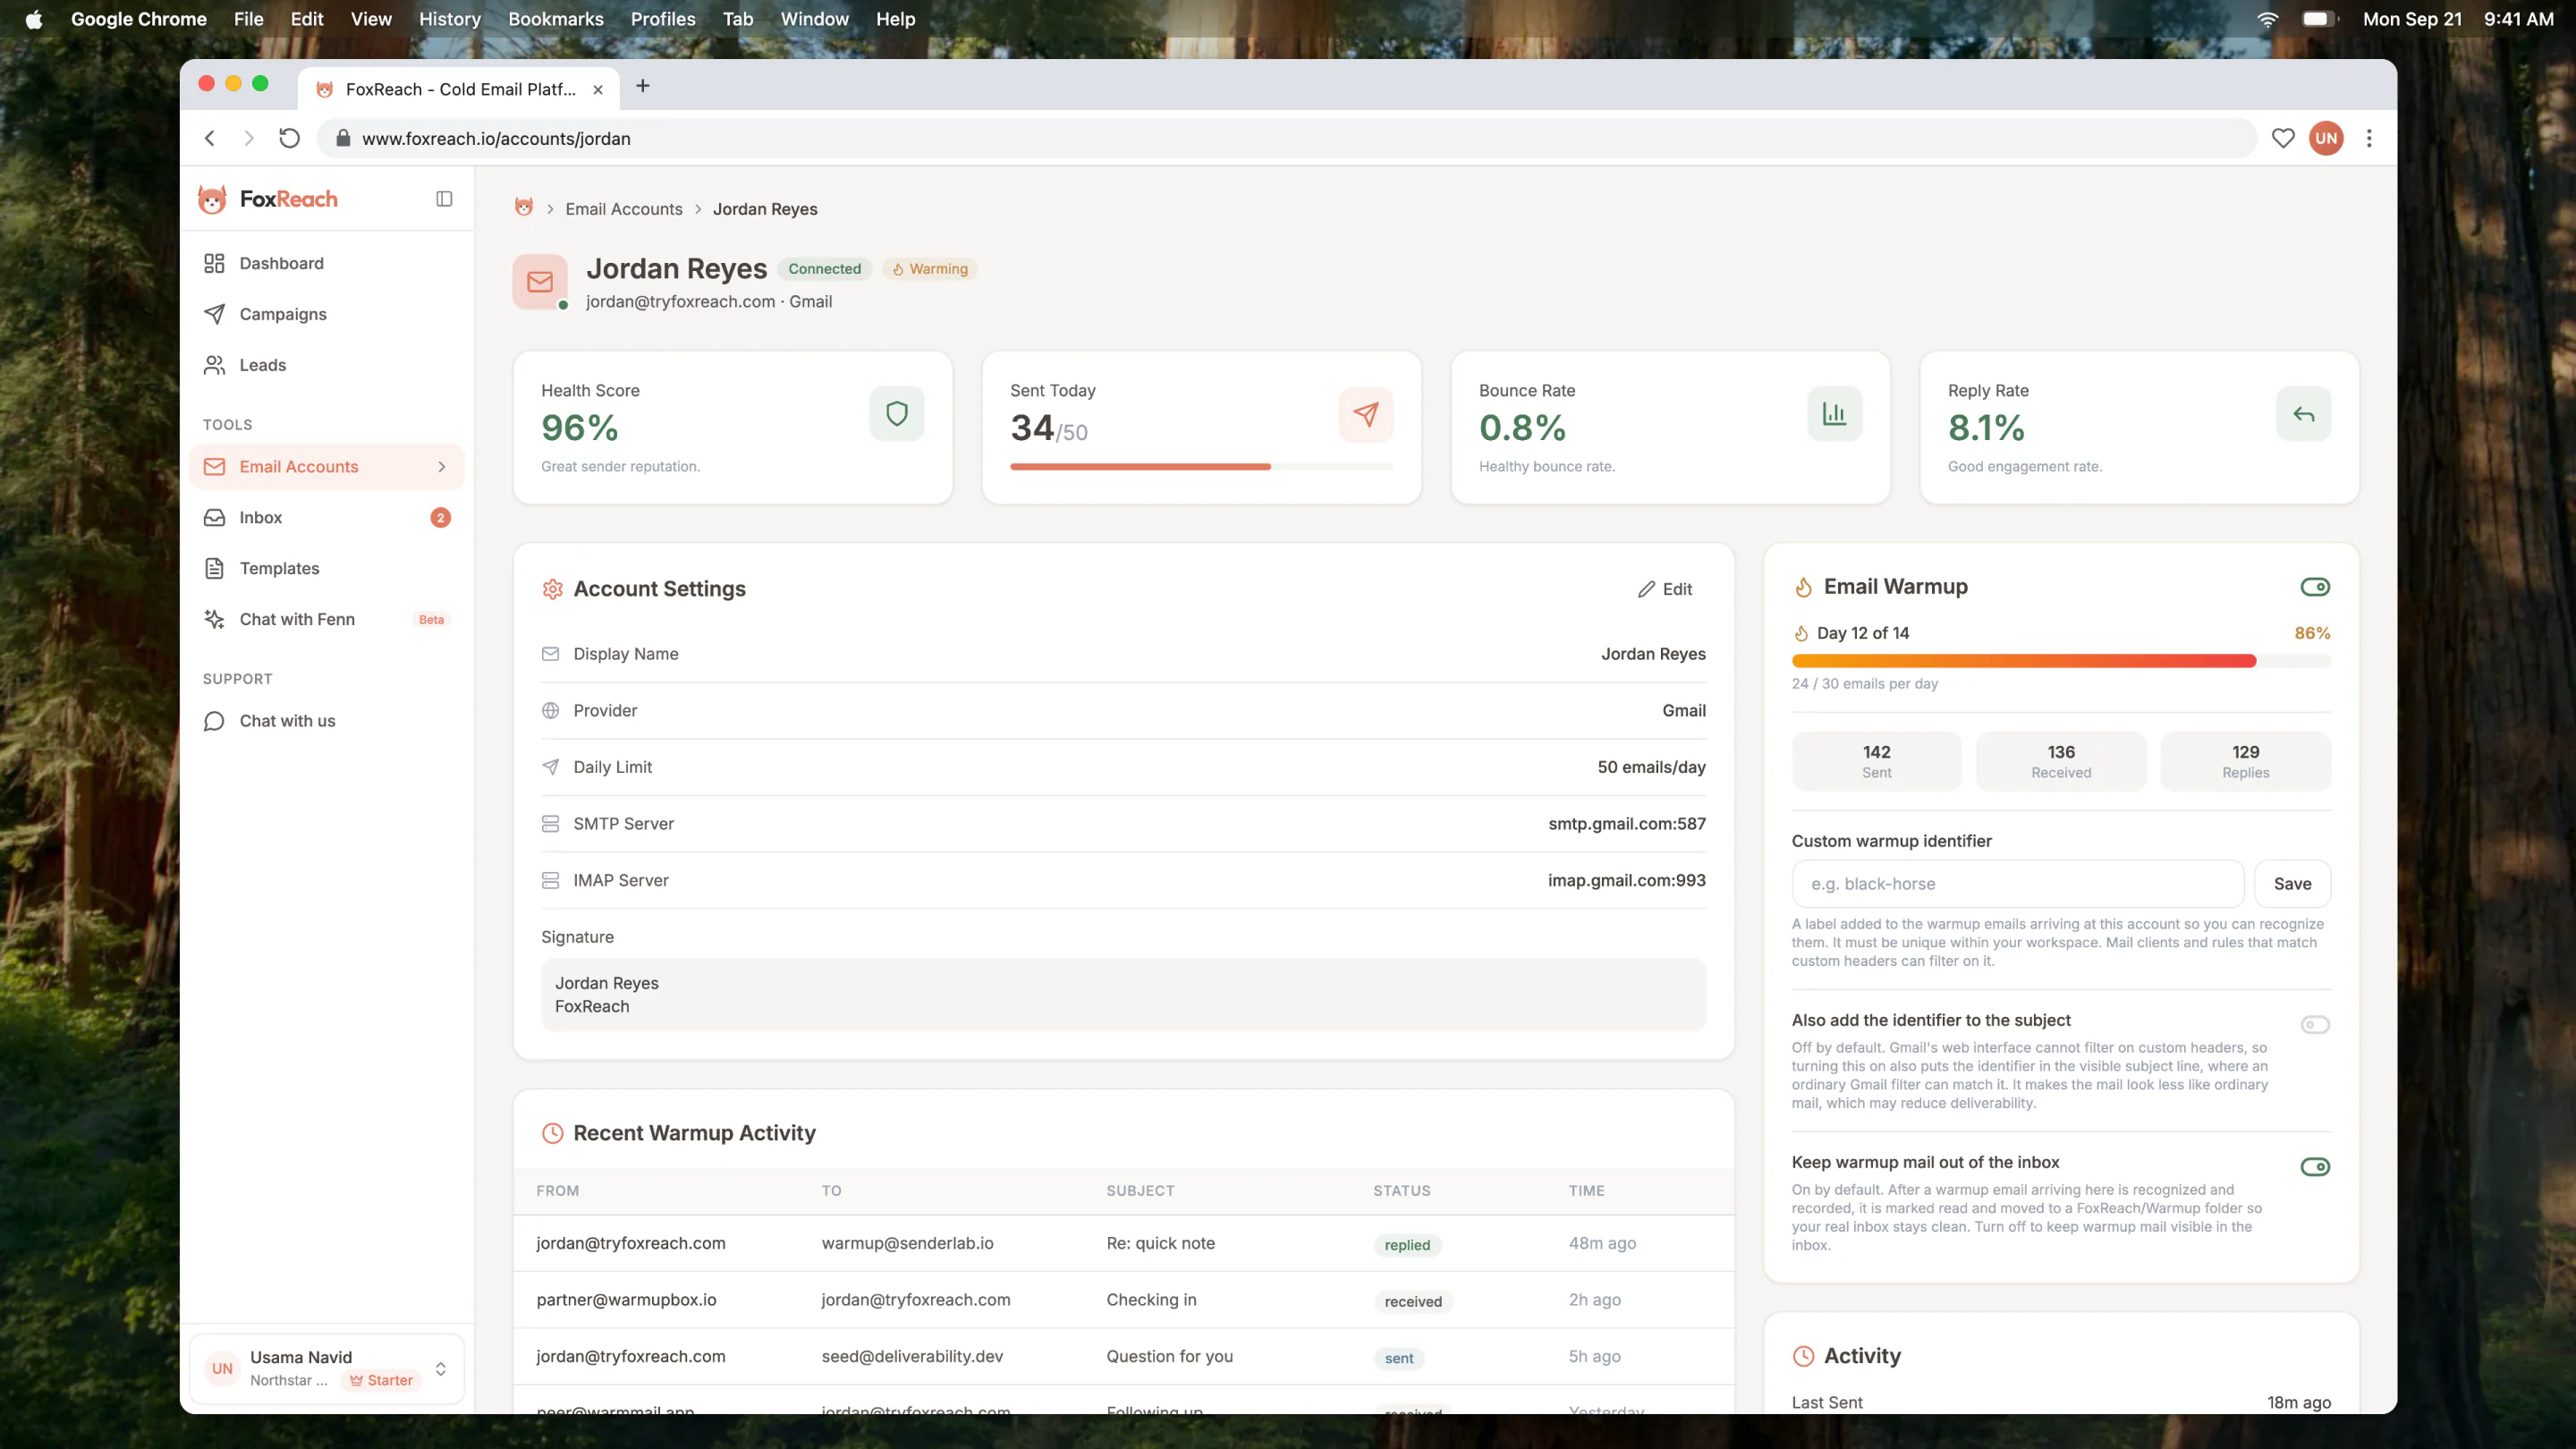Viewport: 2576px width, 1449px height.
Task: Click the Sent Today paper plane icon
Action: click(1366, 414)
